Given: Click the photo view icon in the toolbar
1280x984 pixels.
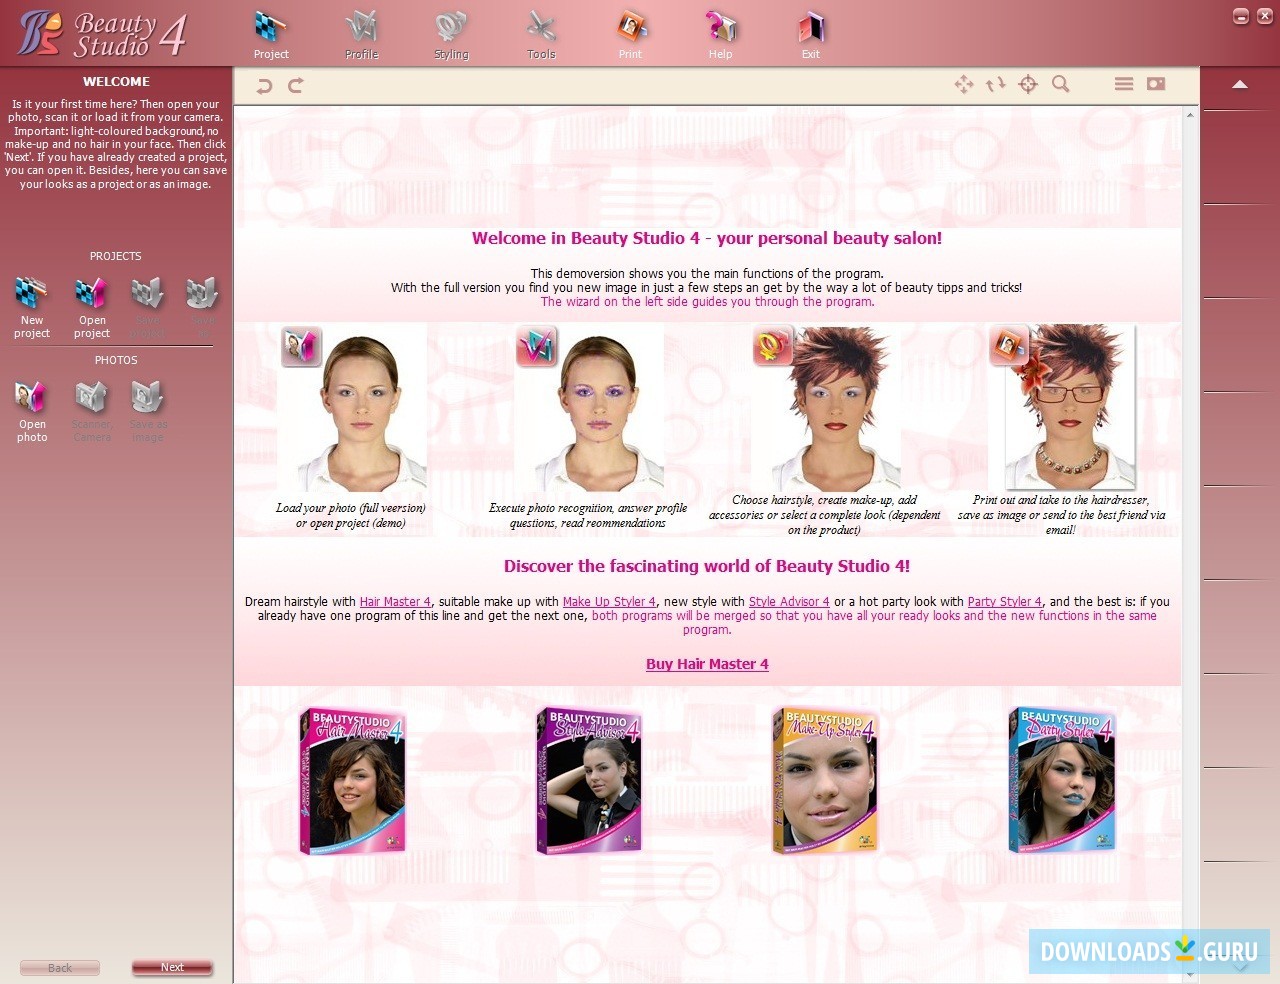Looking at the screenshot, I should [x=1156, y=85].
